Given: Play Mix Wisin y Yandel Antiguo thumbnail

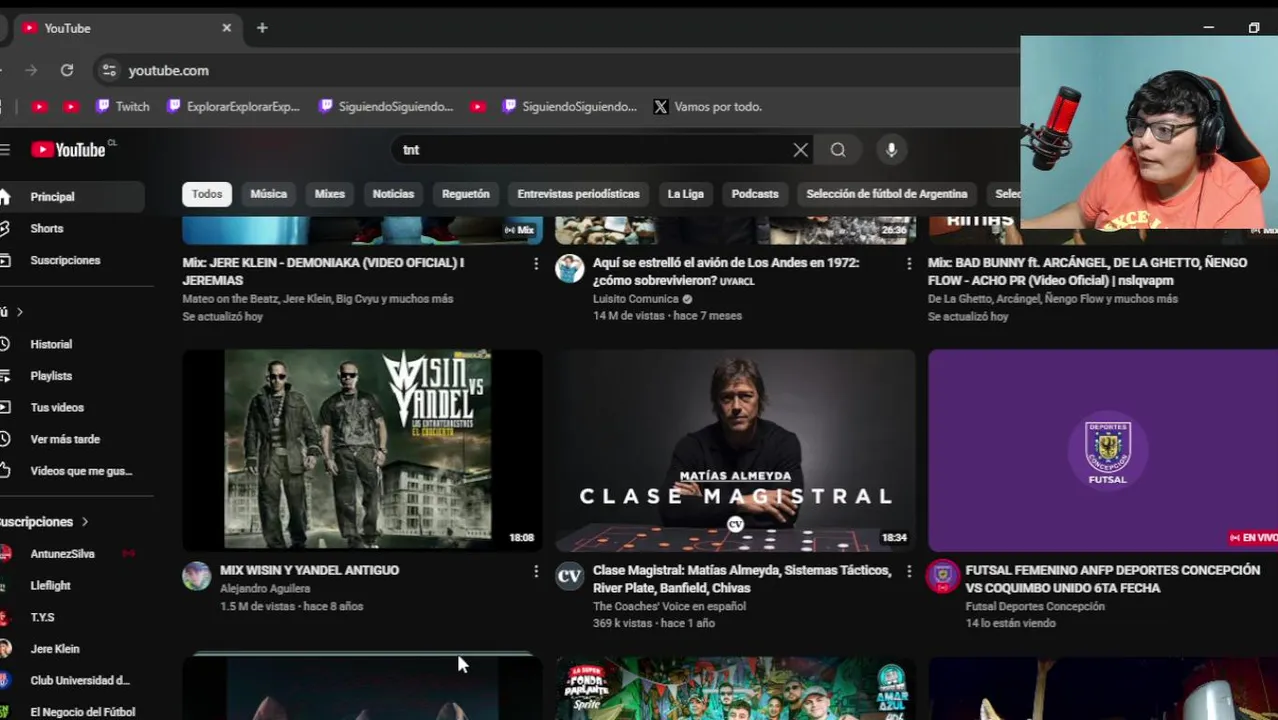Looking at the screenshot, I should tap(362, 450).
